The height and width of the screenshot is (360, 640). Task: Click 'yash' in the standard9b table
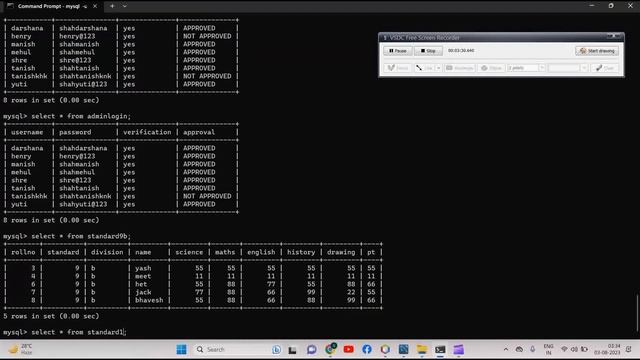pyautogui.click(x=143, y=268)
